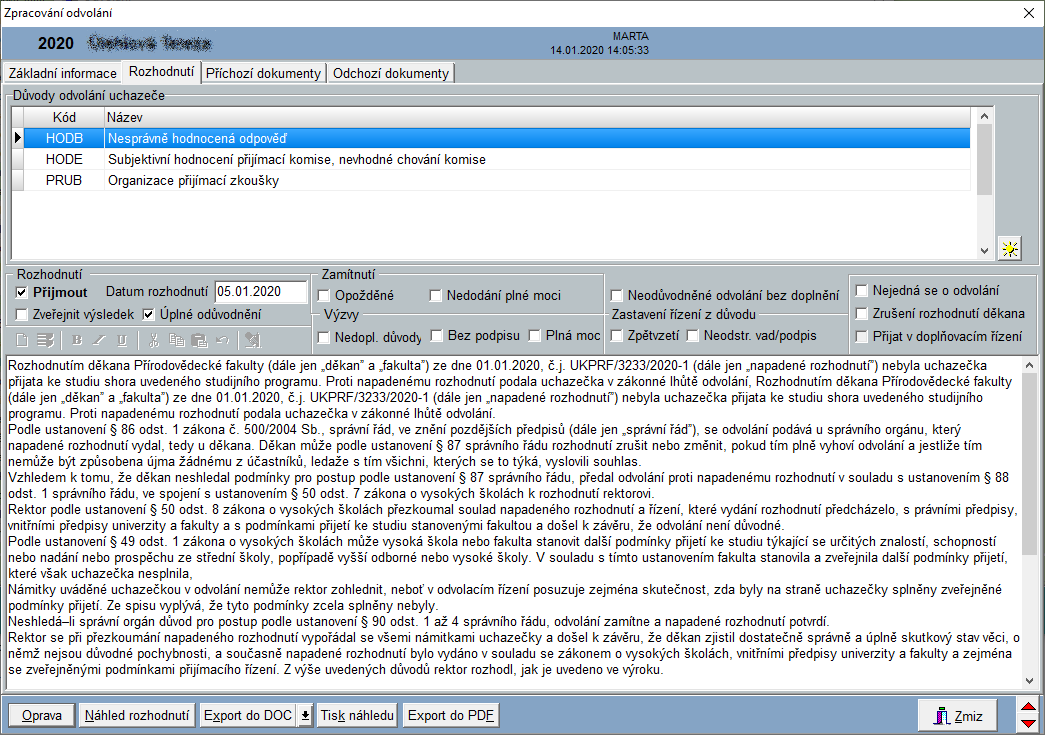Enable the Zveřejnit výsledek checkbox

pyautogui.click(x=23, y=315)
